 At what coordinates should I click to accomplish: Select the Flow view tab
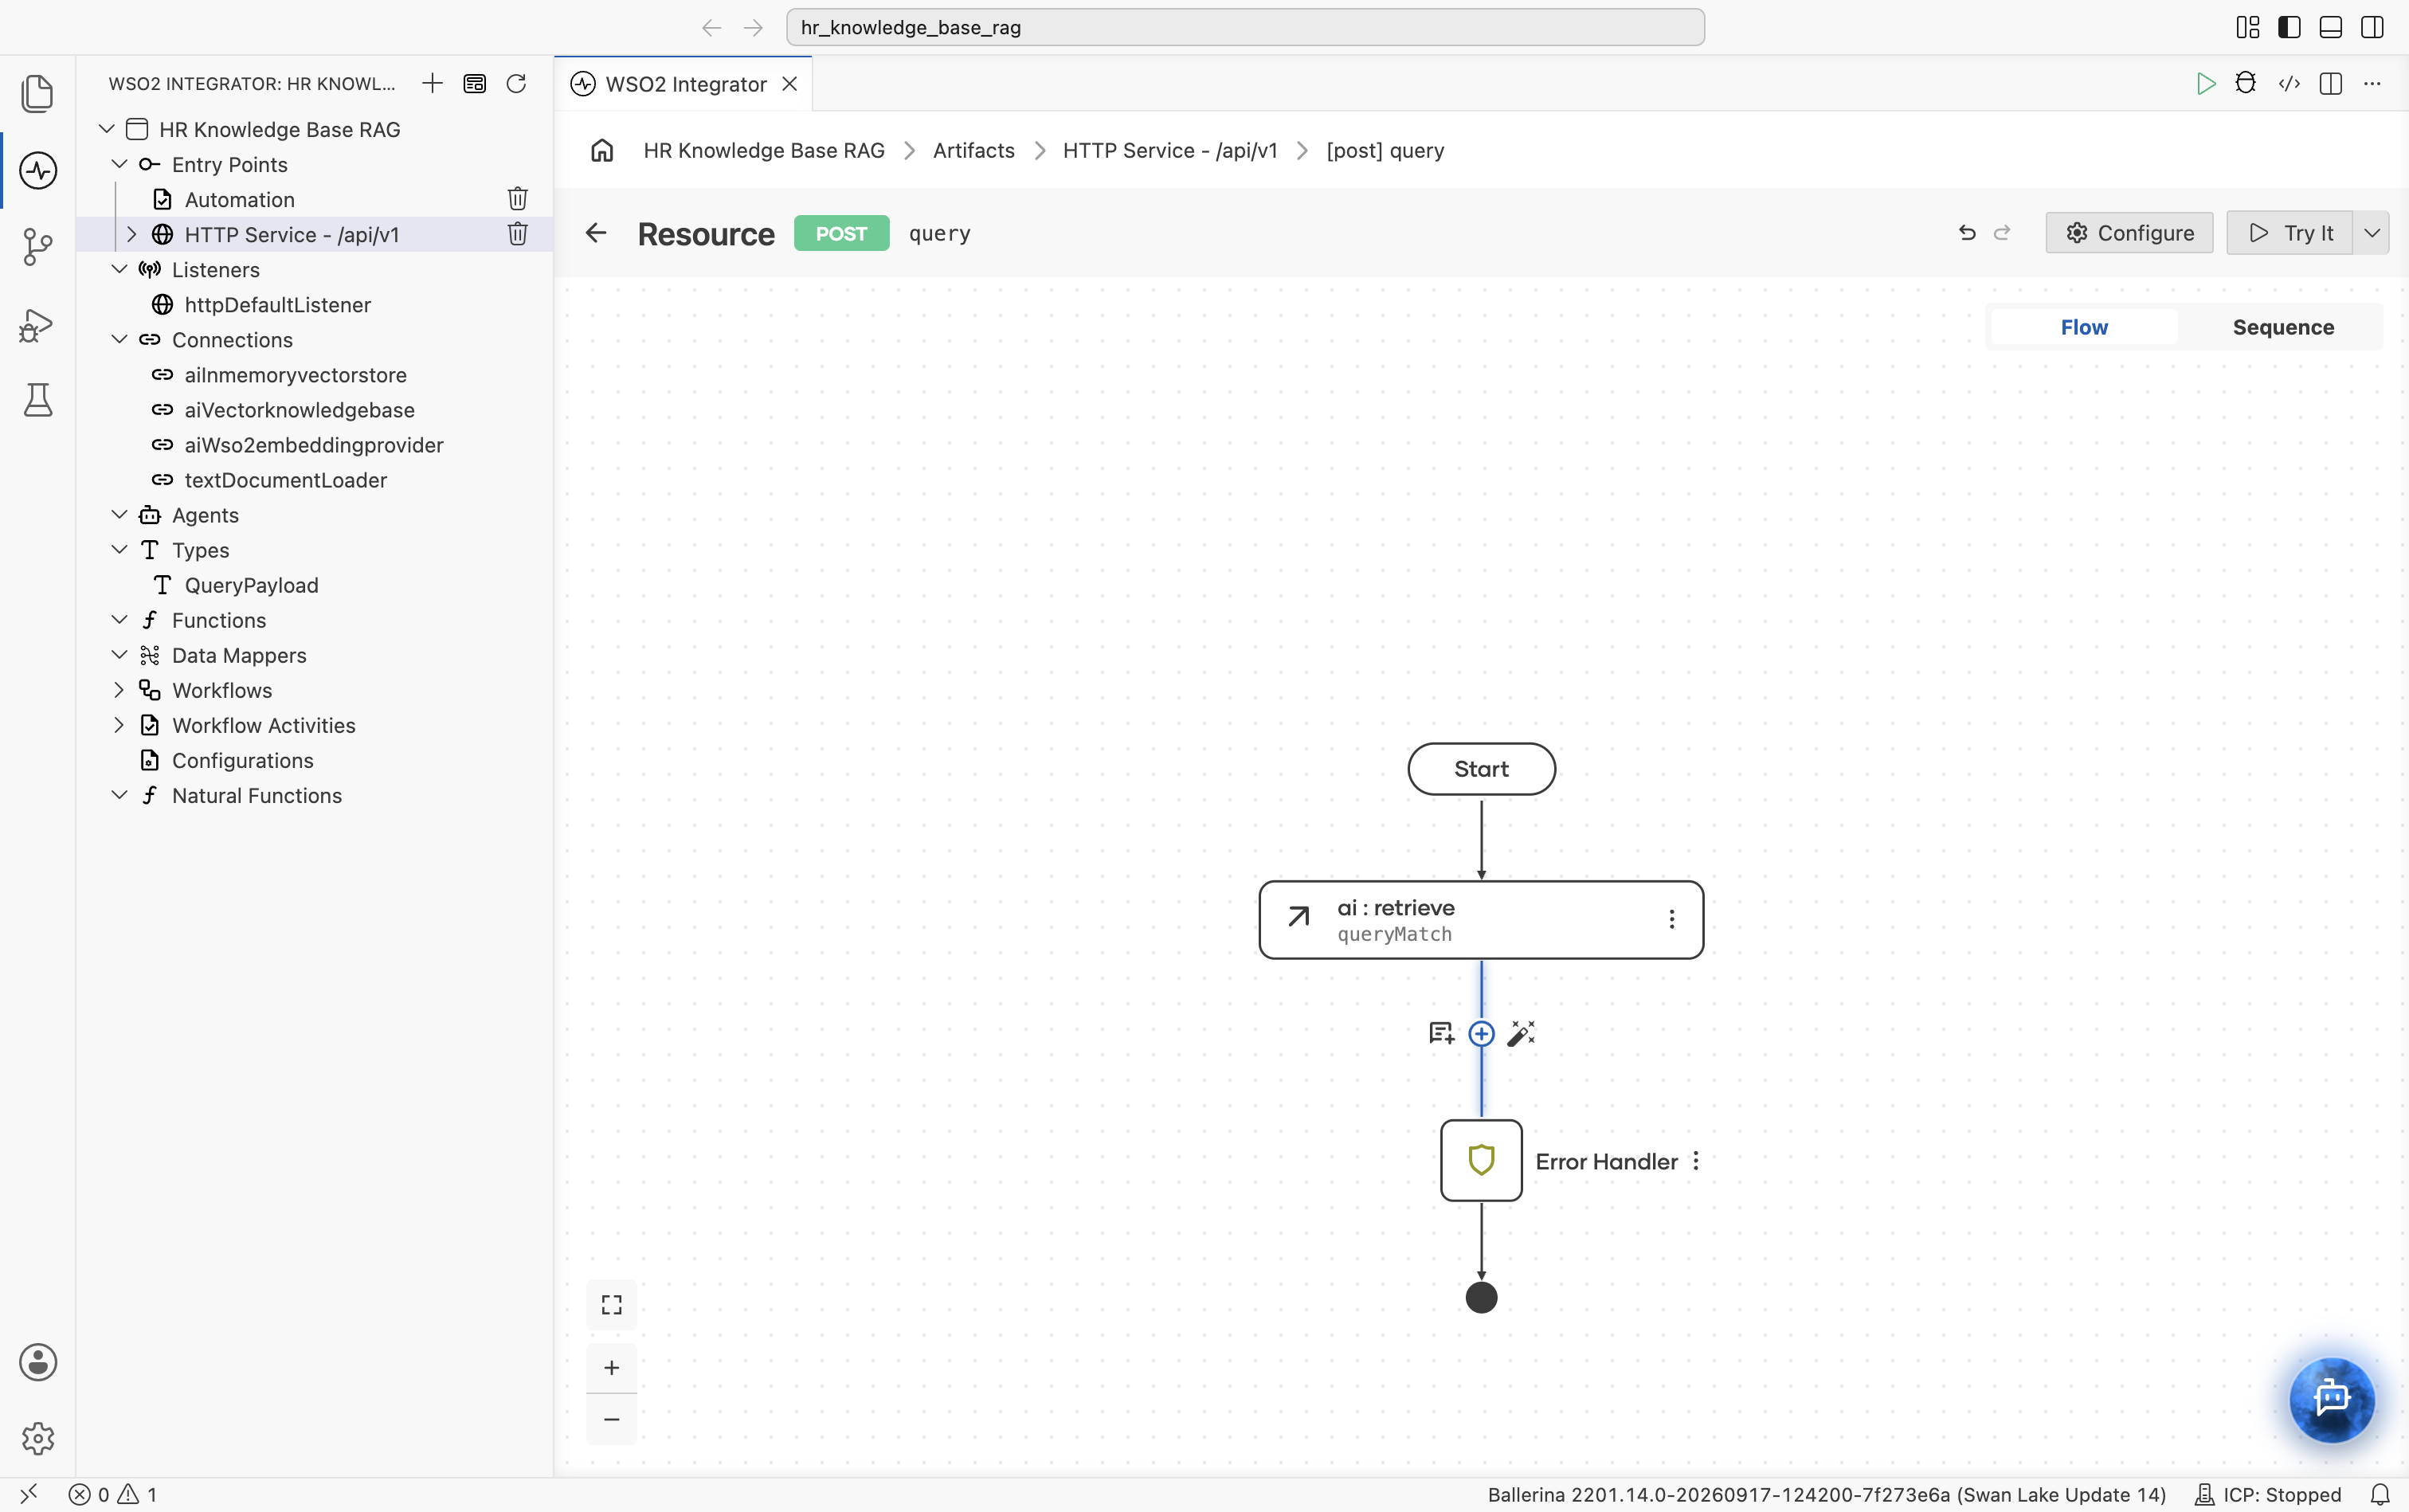click(2083, 327)
